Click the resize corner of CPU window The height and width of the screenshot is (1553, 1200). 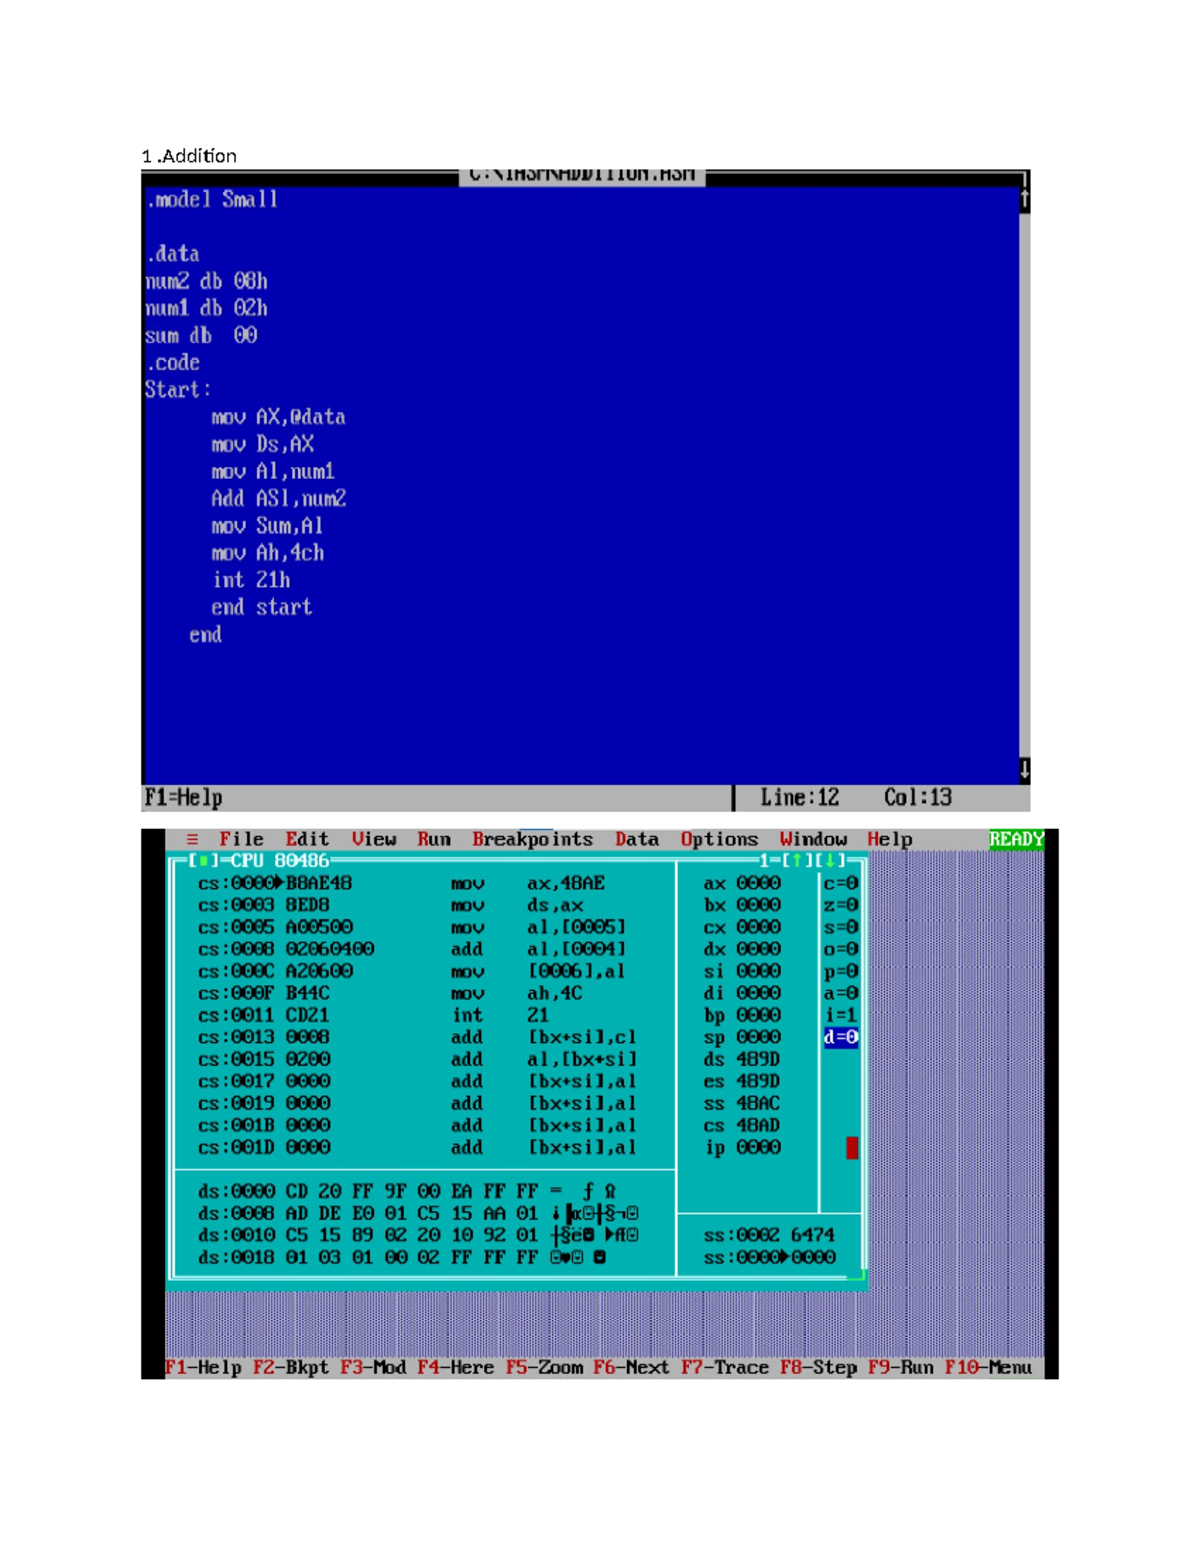[857, 1276]
